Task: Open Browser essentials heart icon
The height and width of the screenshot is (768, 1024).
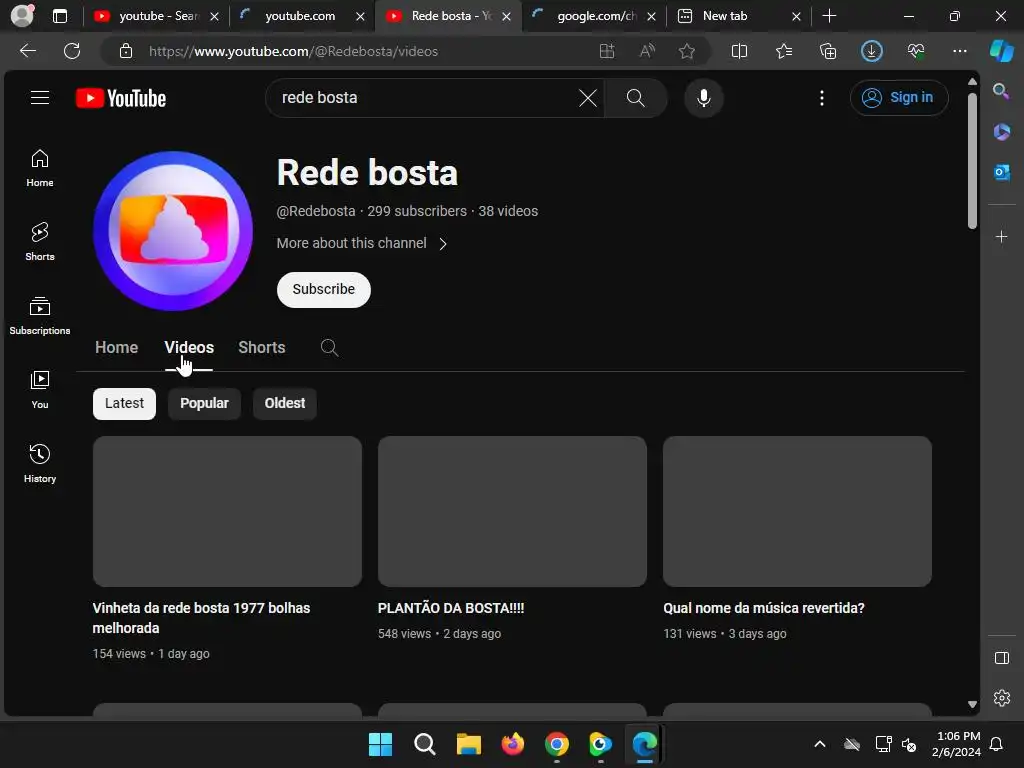Action: tap(916, 51)
